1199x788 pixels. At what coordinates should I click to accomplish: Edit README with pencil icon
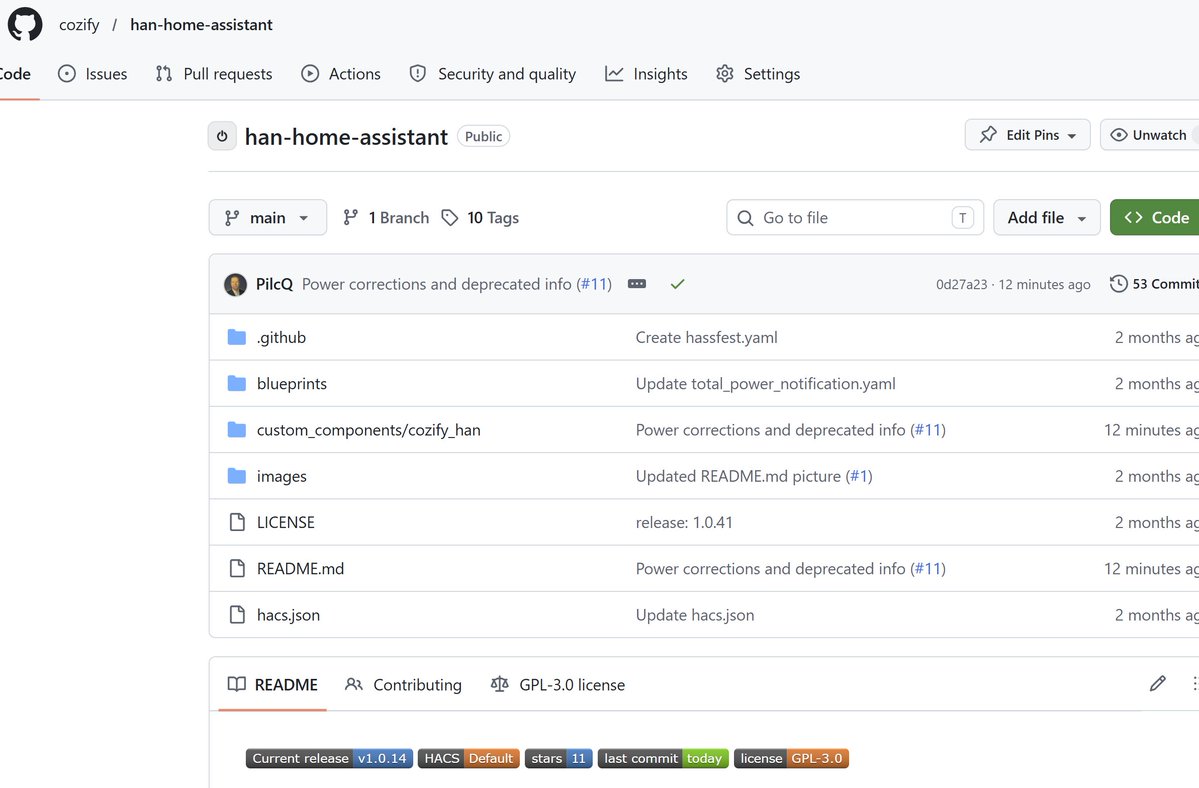[1158, 683]
